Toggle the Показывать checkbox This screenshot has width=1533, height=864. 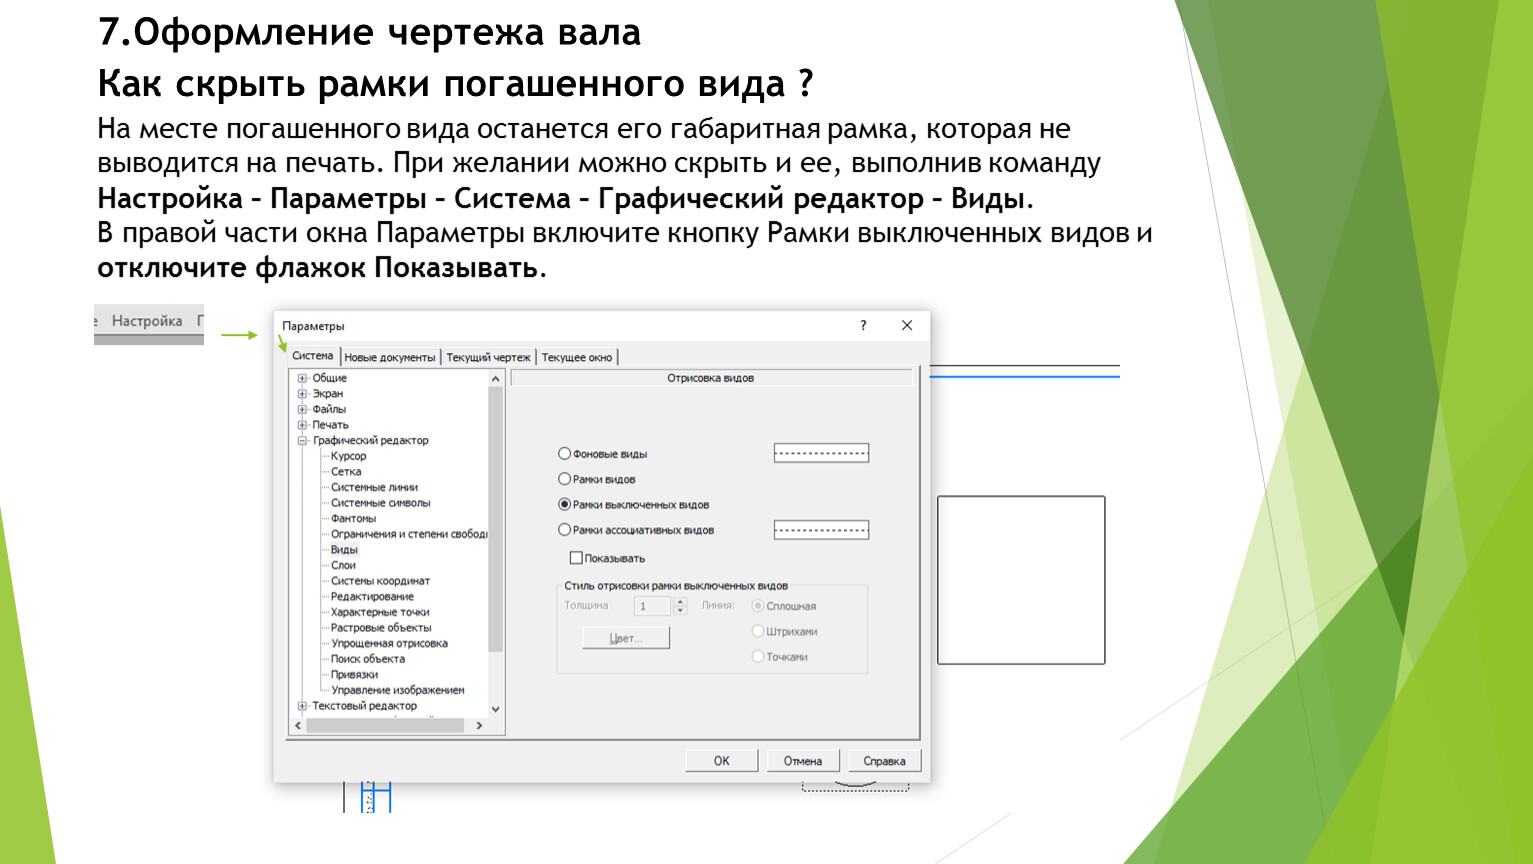coord(576,558)
